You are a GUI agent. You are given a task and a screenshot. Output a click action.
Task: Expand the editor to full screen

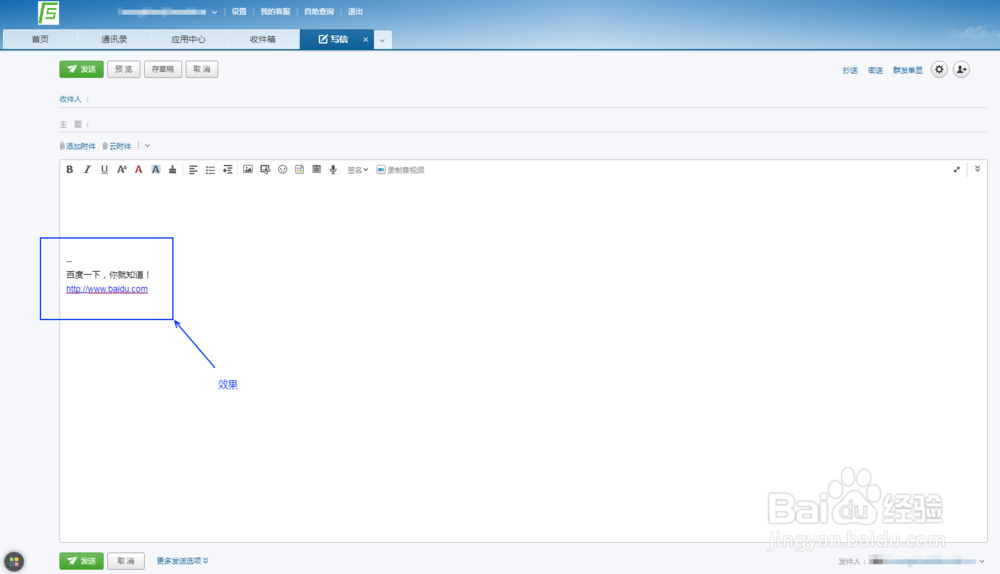coord(957,170)
